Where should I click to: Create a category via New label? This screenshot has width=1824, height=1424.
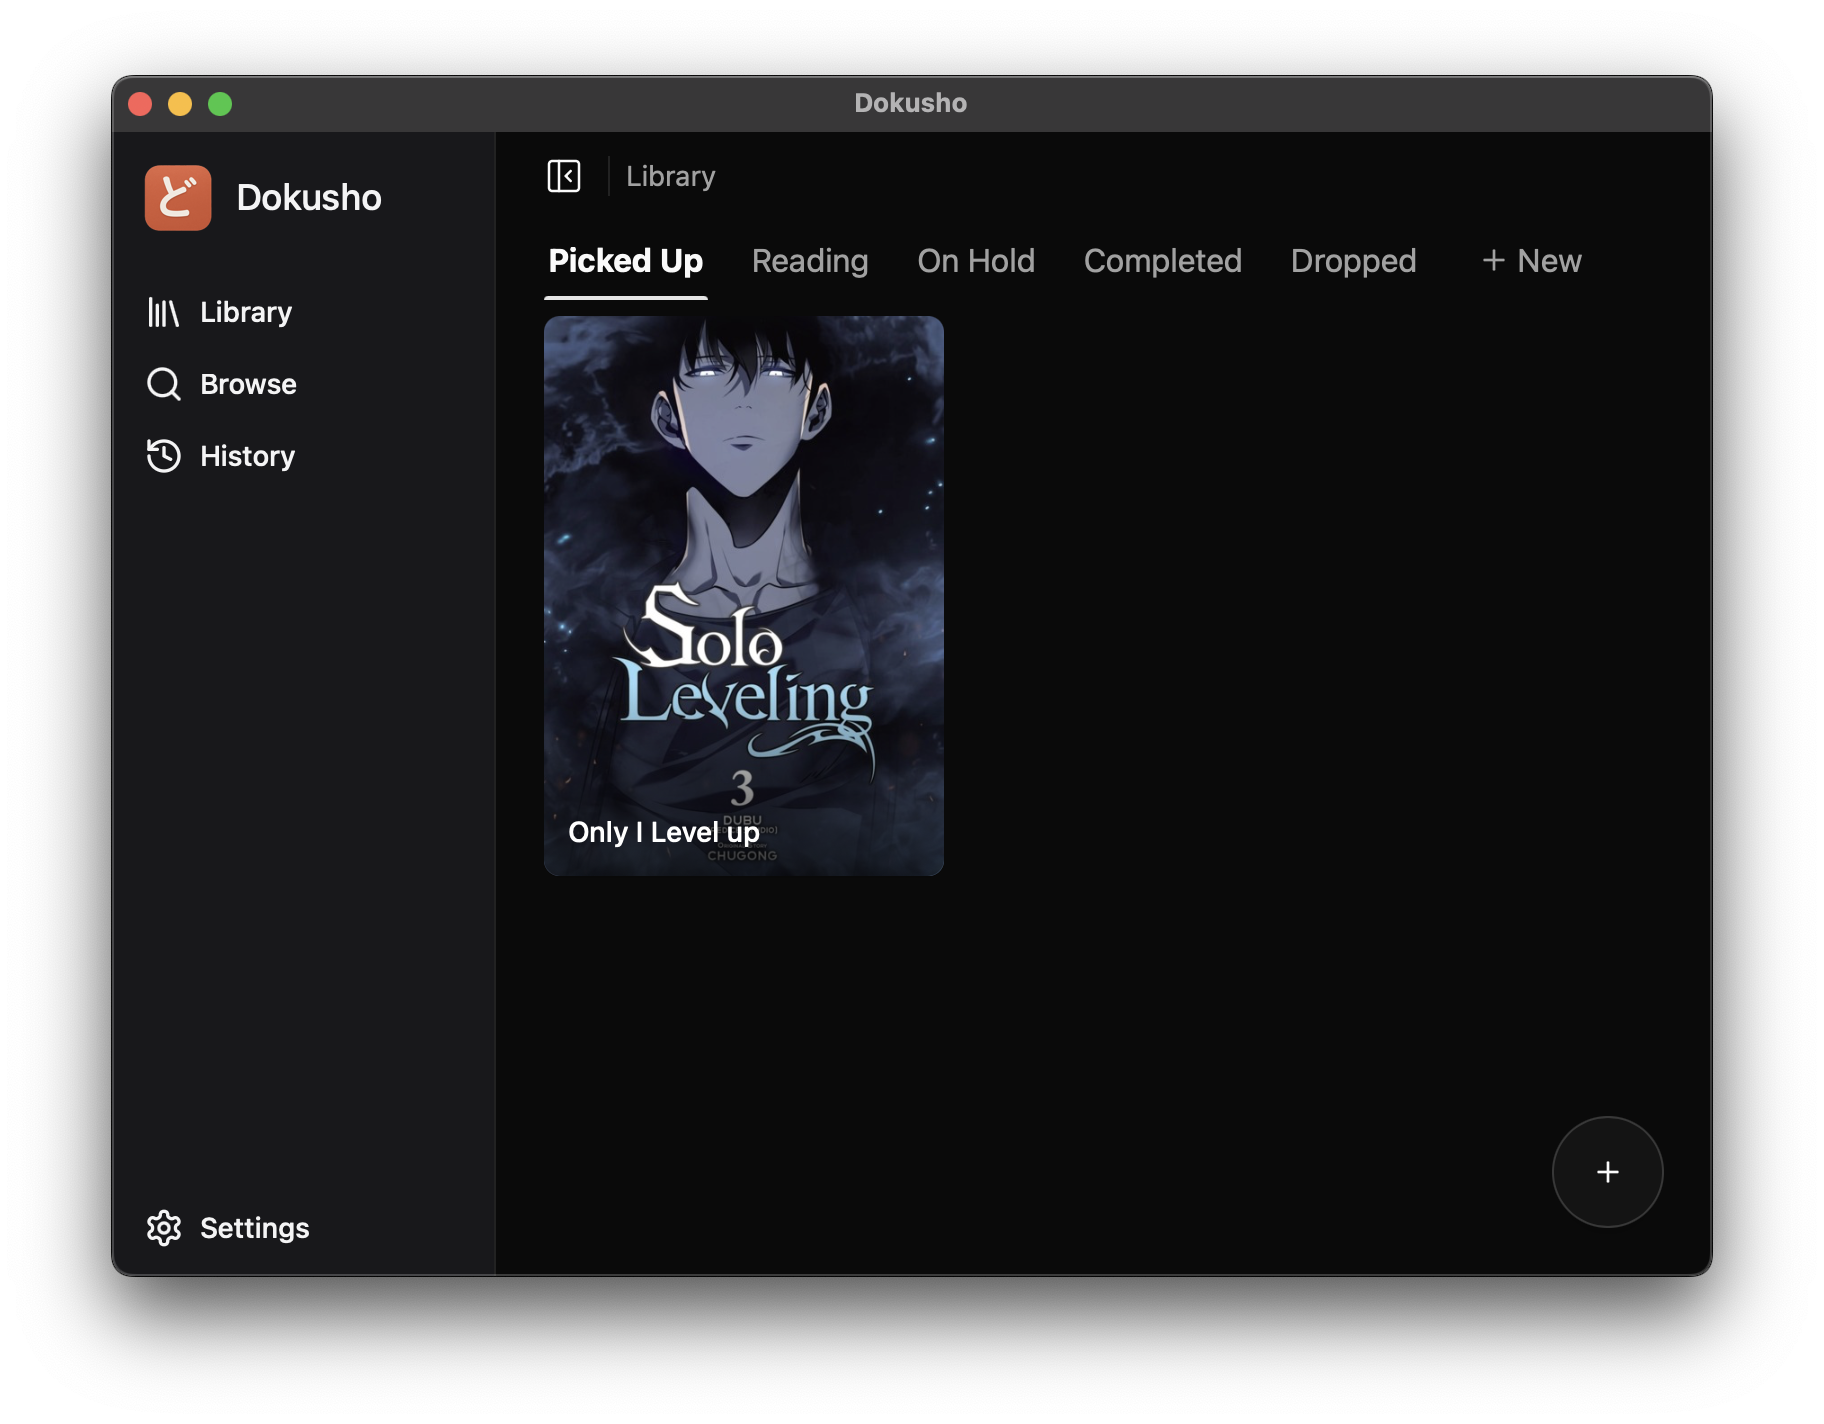pyautogui.click(x=1549, y=261)
